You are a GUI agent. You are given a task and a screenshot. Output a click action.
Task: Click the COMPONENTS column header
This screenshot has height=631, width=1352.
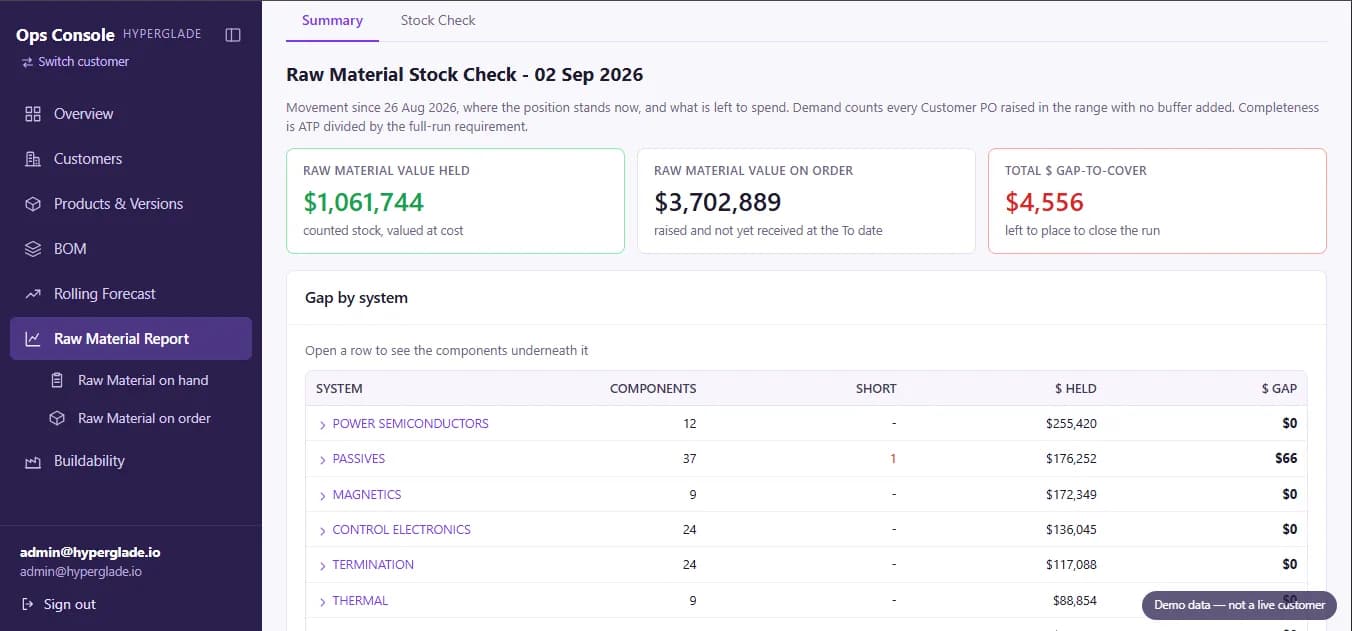[x=653, y=389]
